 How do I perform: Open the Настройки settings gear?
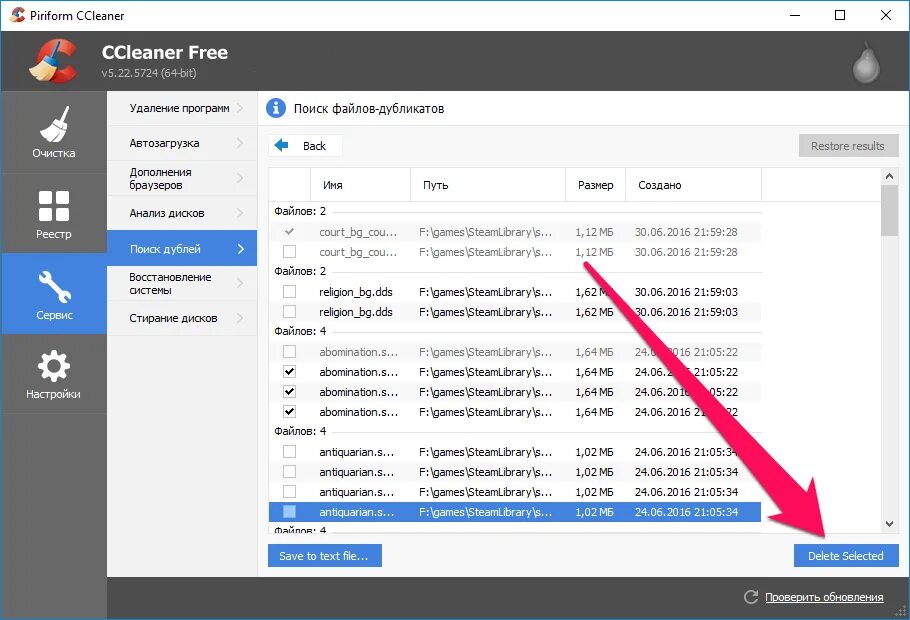tap(53, 374)
